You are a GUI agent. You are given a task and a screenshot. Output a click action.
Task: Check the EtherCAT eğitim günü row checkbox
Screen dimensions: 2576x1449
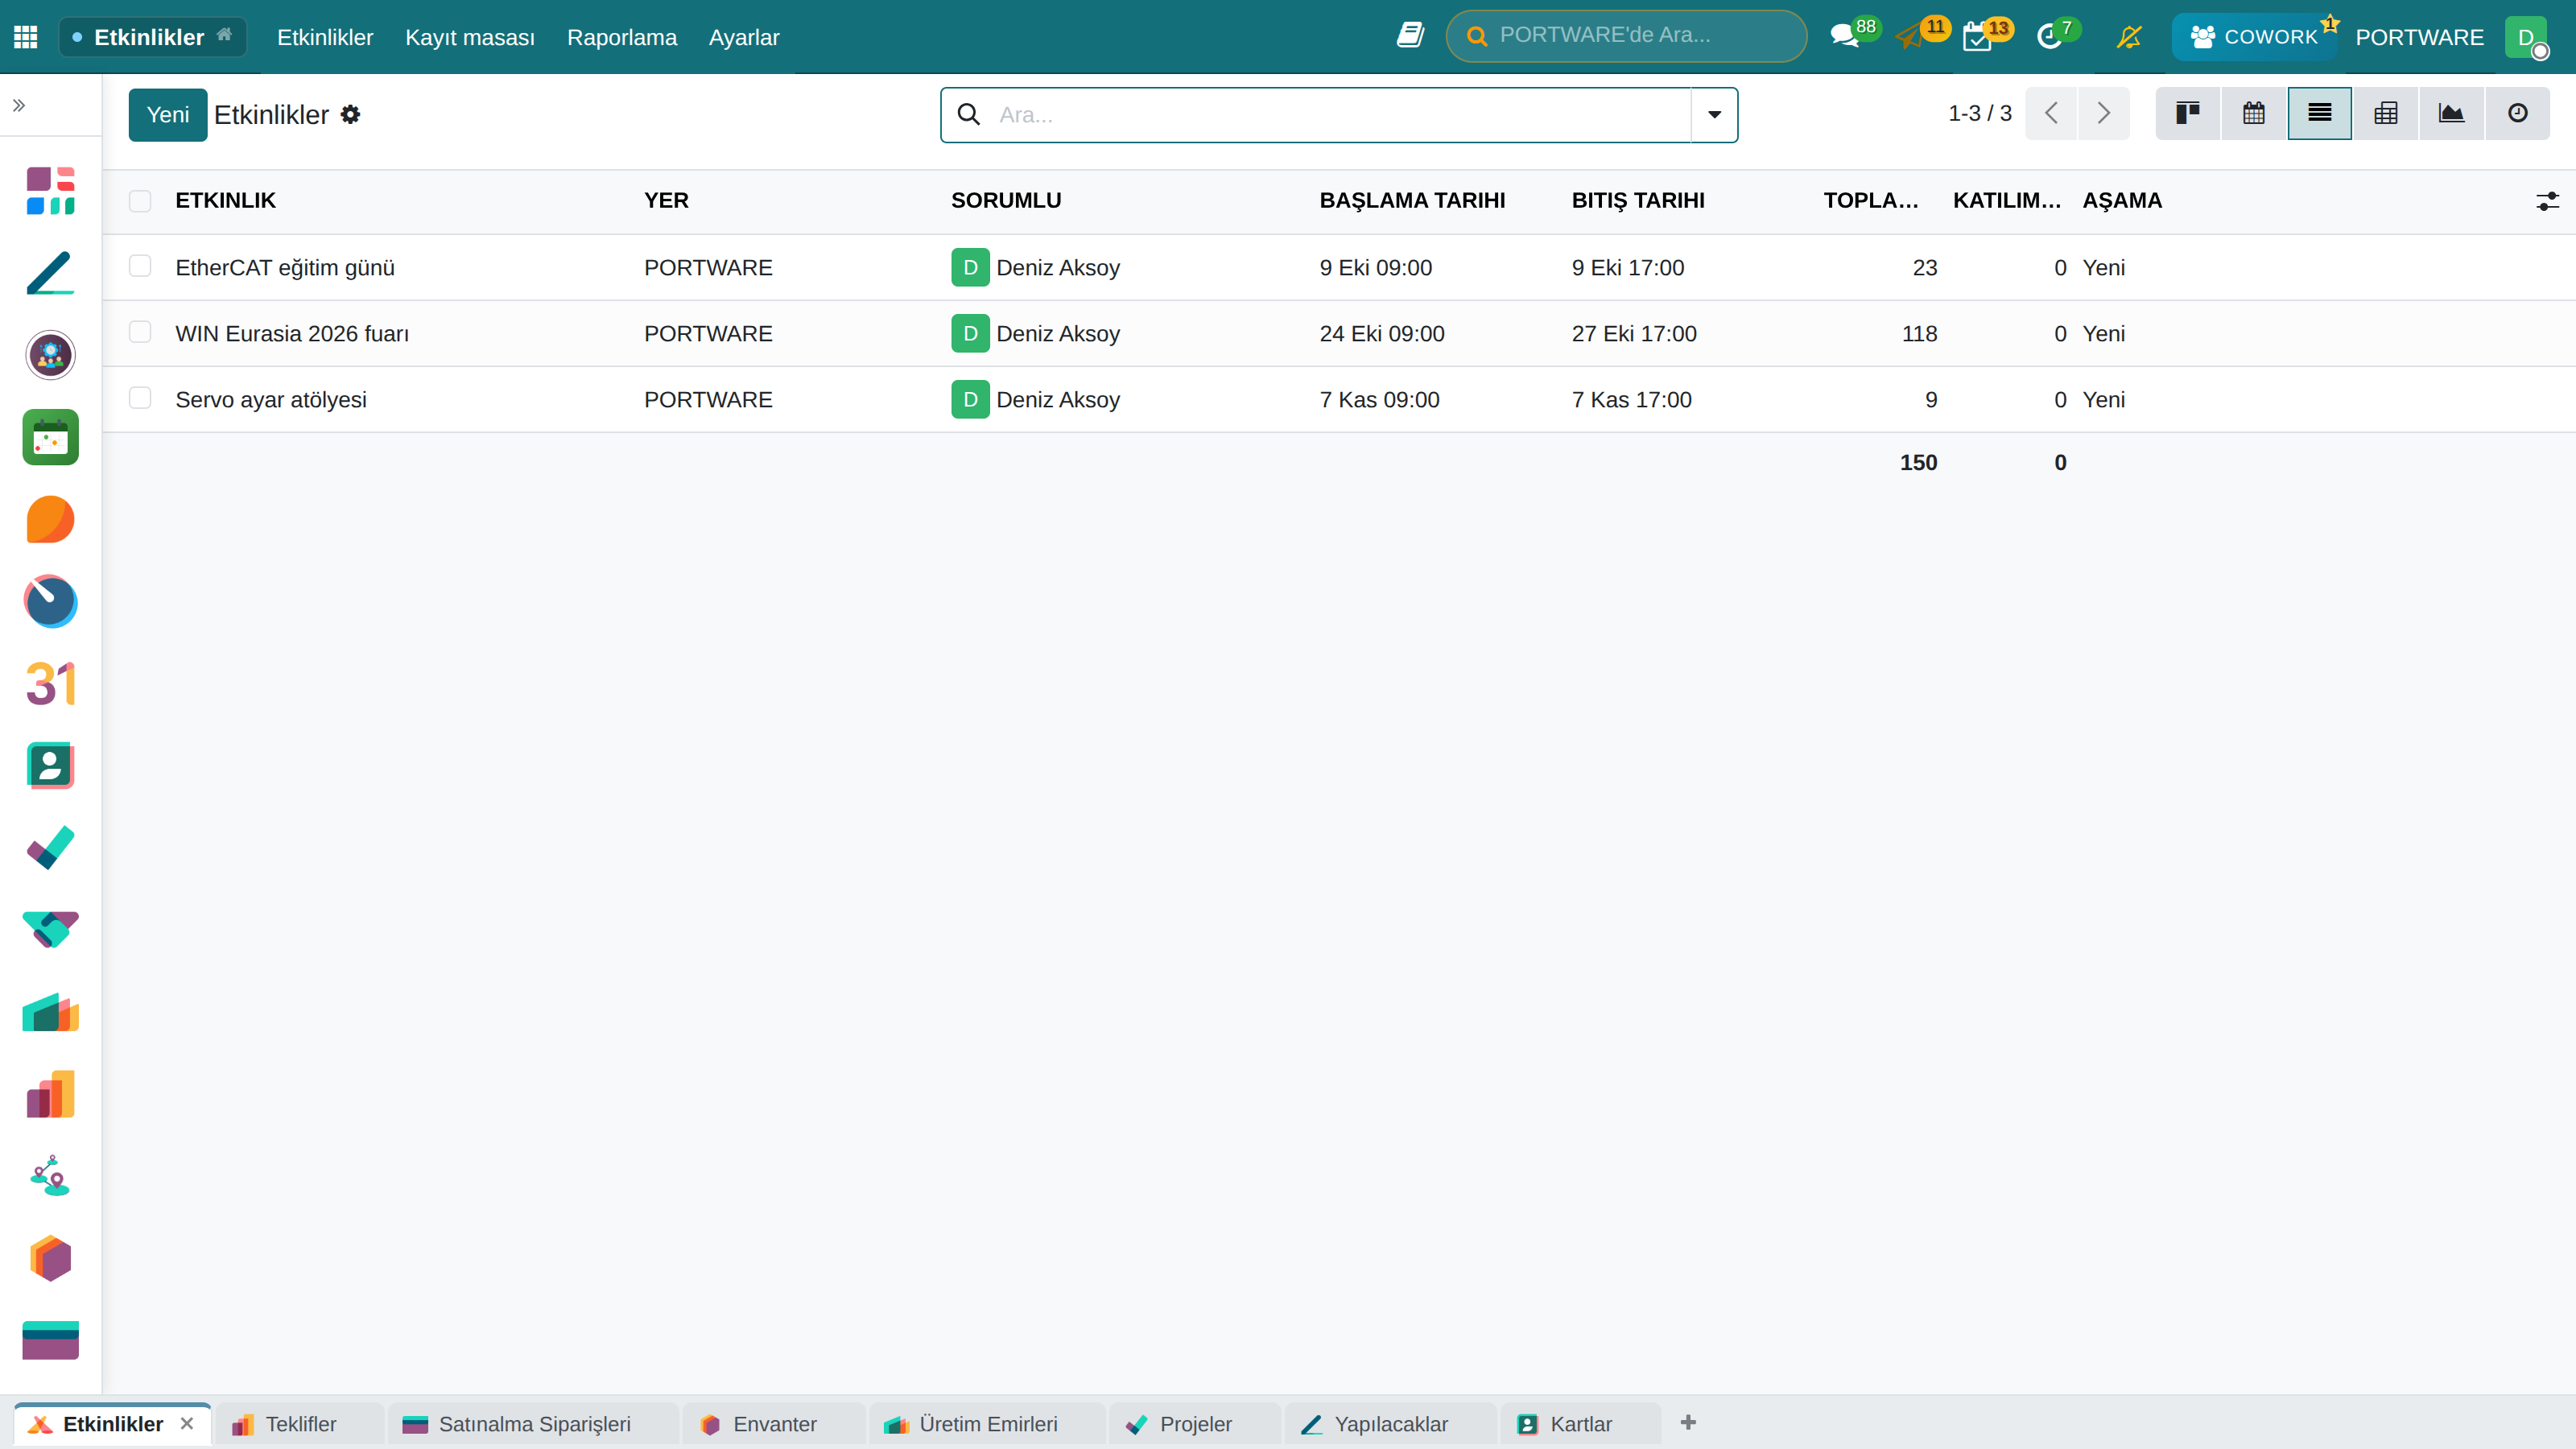(140, 266)
